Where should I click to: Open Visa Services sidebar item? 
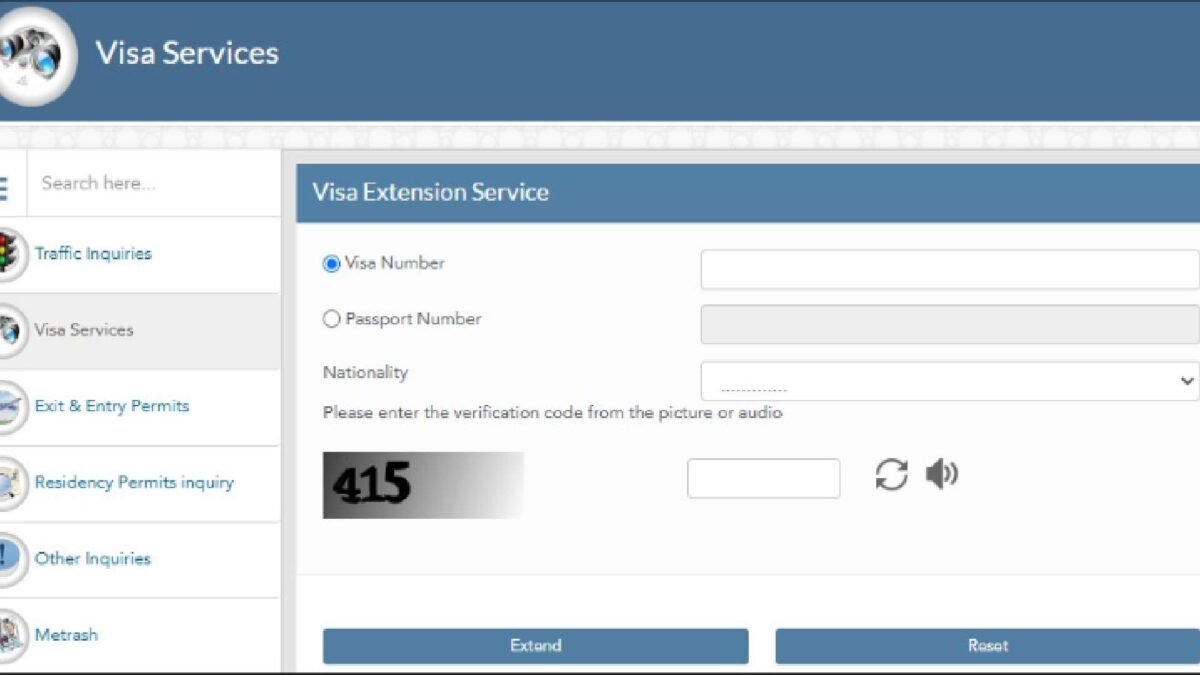(x=84, y=330)
